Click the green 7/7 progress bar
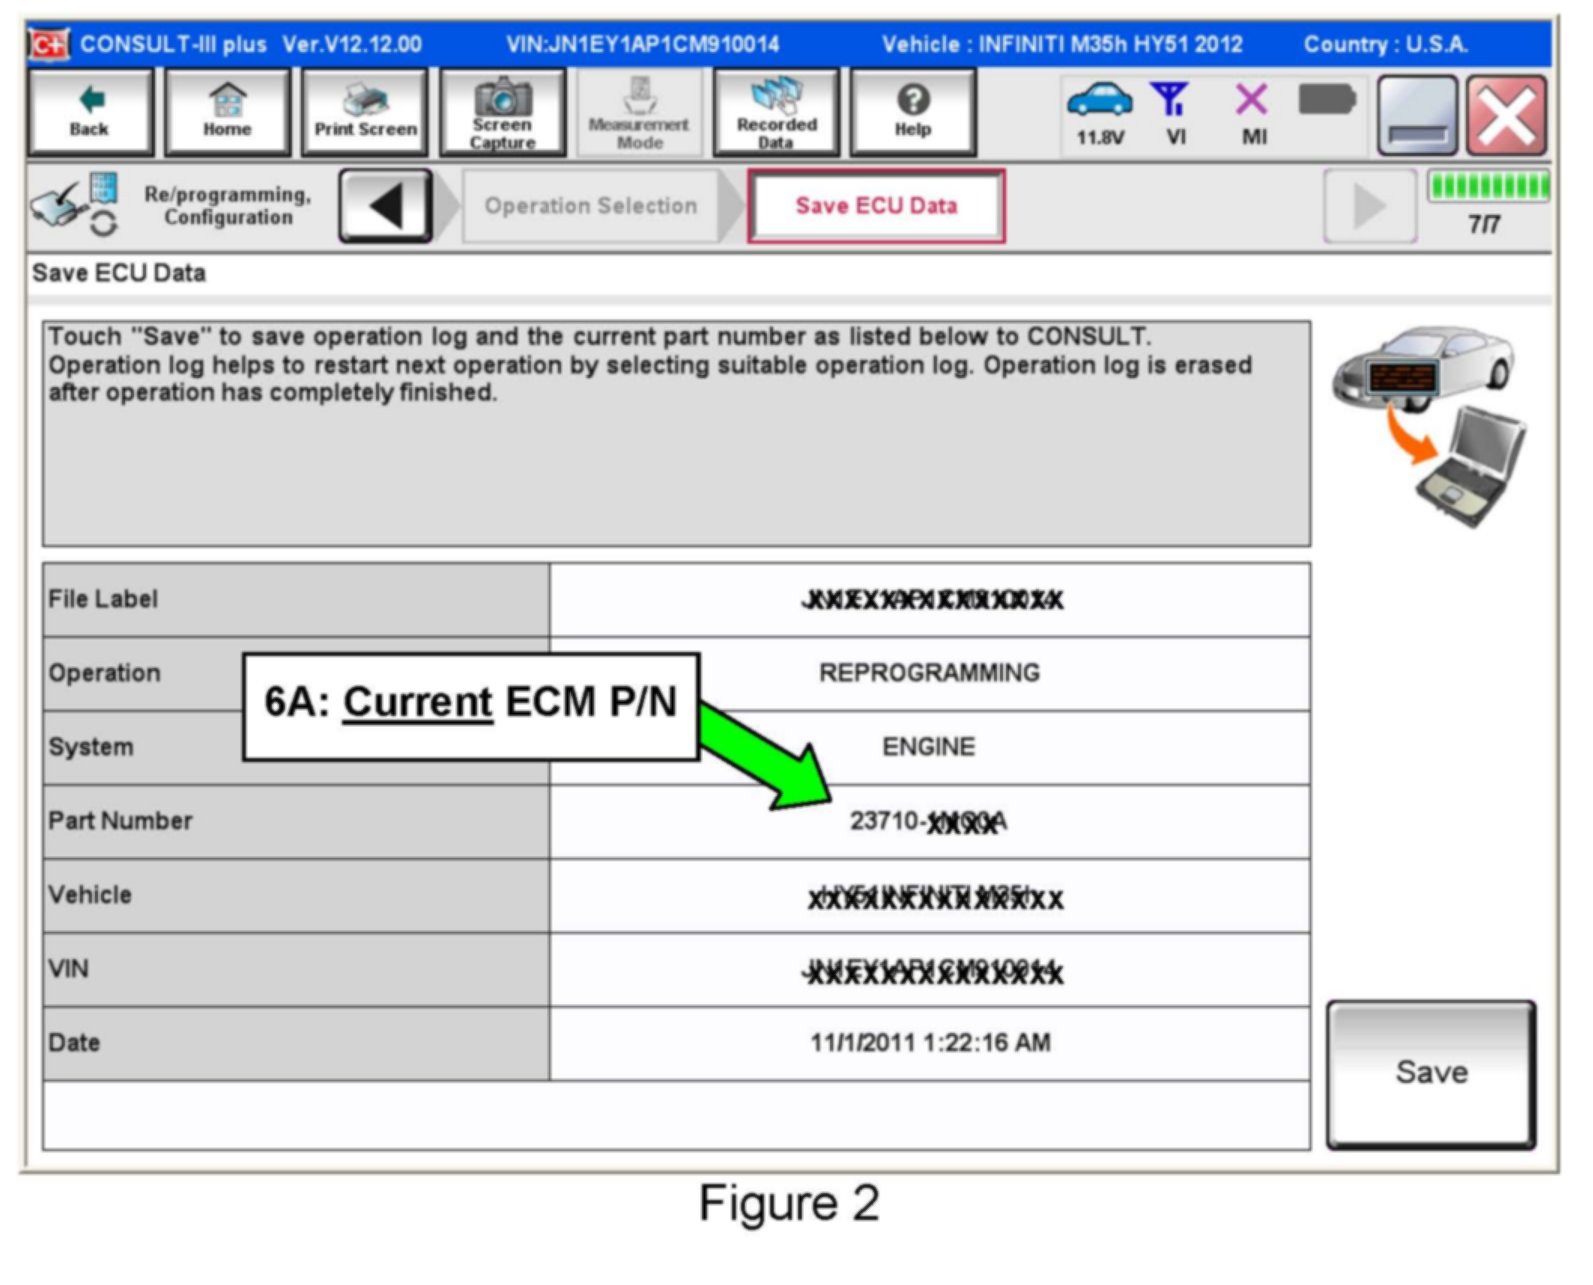This screenshot has width=1593, height=1285. (1488, 188)
